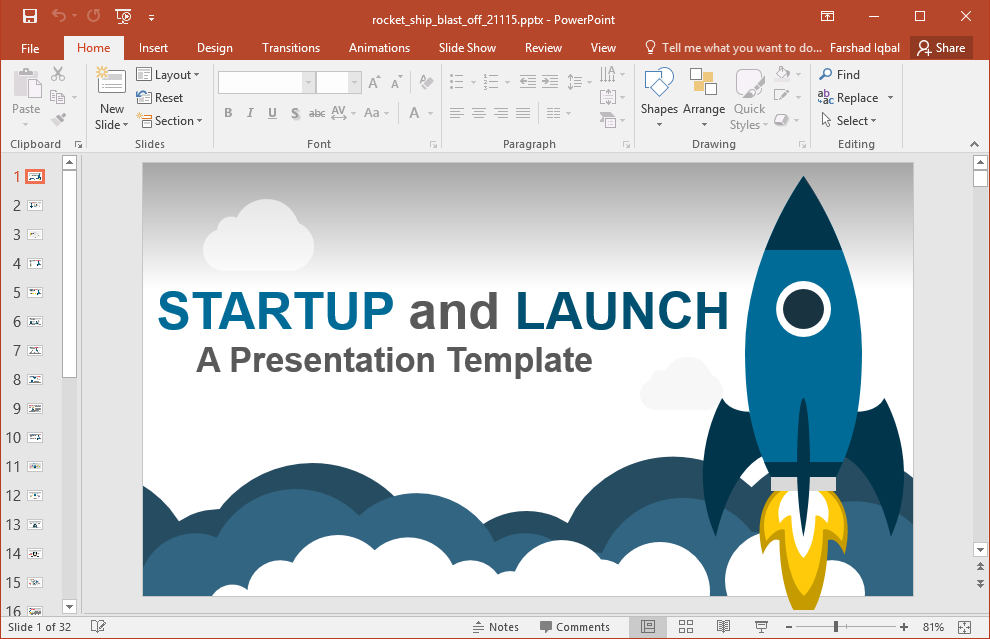Start presentation from beginning icon

pyautogui.click(x=123, y=16)
